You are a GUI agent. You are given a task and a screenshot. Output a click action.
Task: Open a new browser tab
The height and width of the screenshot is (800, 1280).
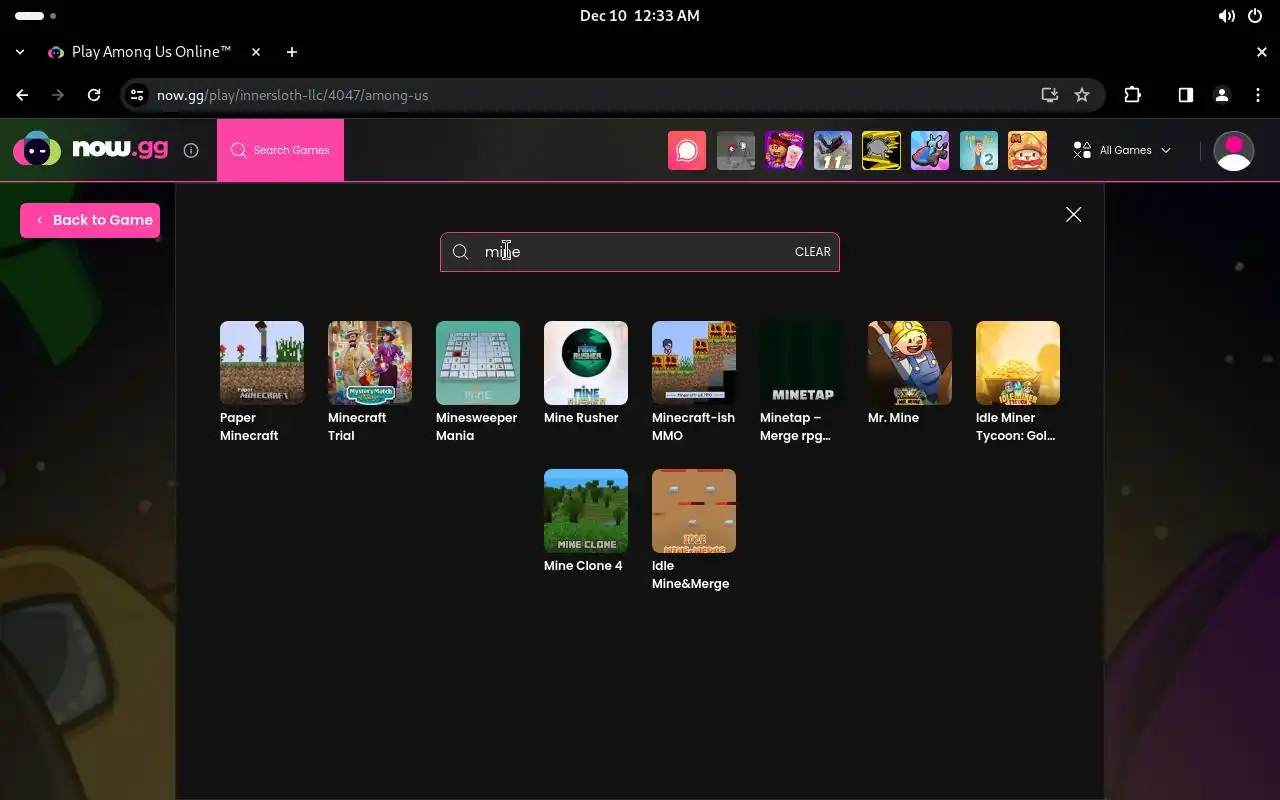[292, 52]
